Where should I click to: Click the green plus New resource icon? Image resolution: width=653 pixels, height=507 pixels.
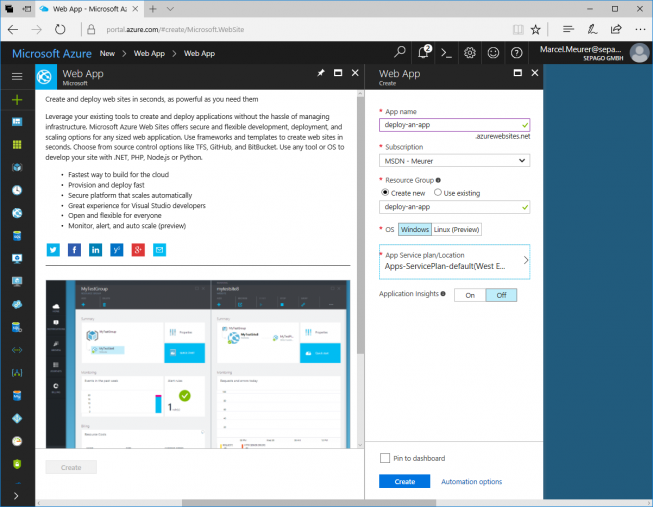tap(17, 100)
